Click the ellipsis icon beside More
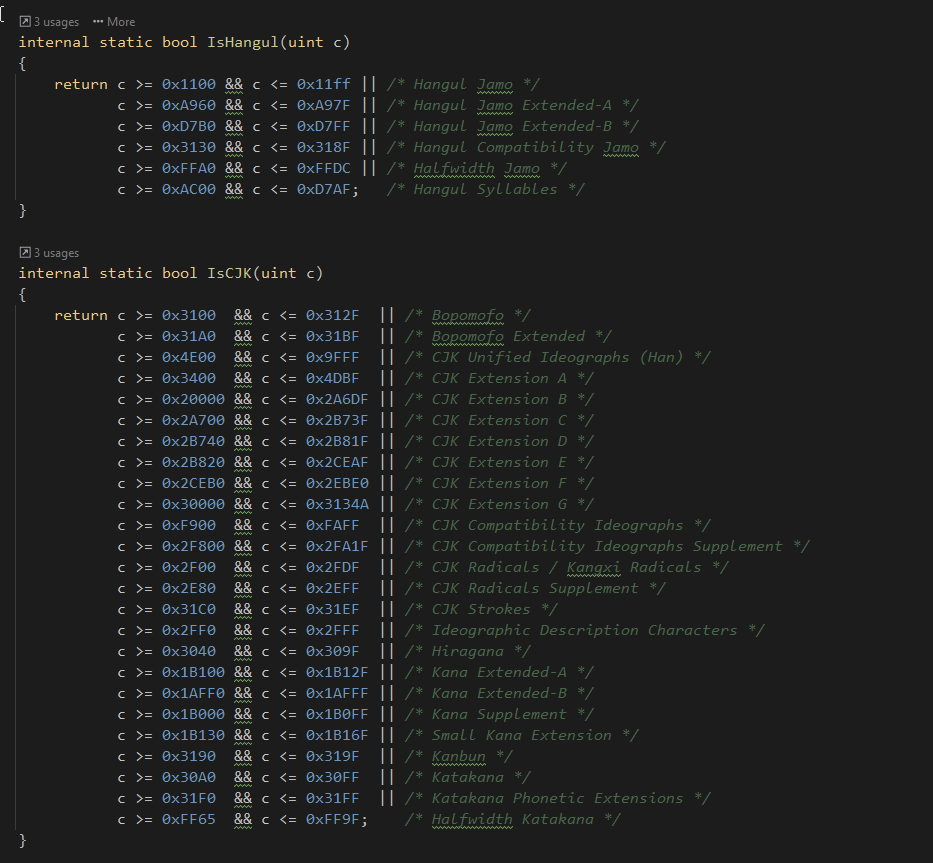The width and height of the screenshot is (933, 863). tap(98, 21)
